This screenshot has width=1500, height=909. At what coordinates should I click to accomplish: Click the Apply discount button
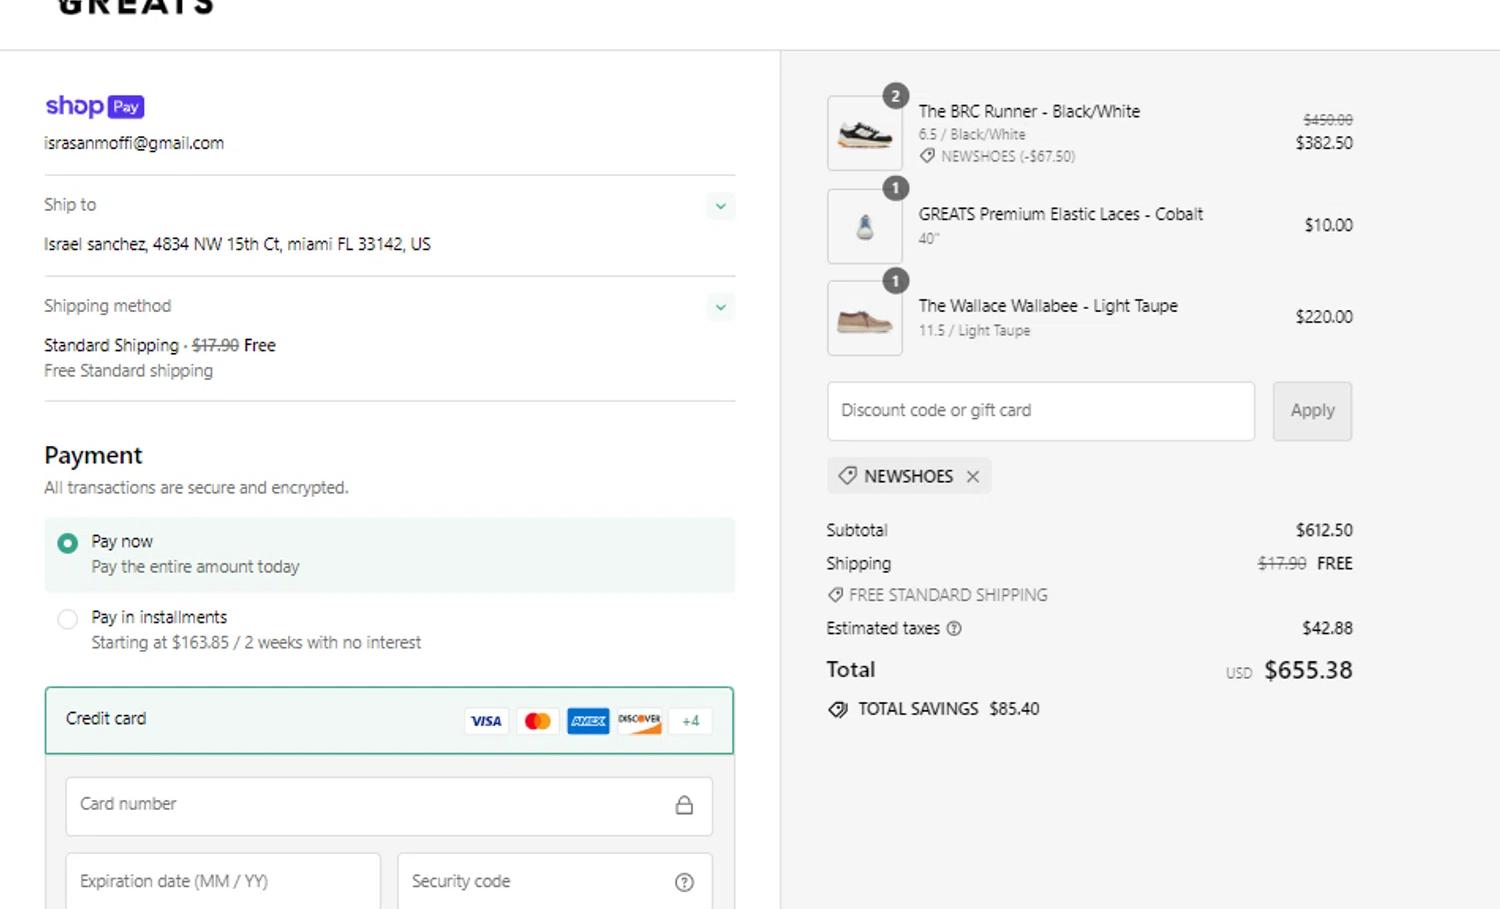[1312, 411]
